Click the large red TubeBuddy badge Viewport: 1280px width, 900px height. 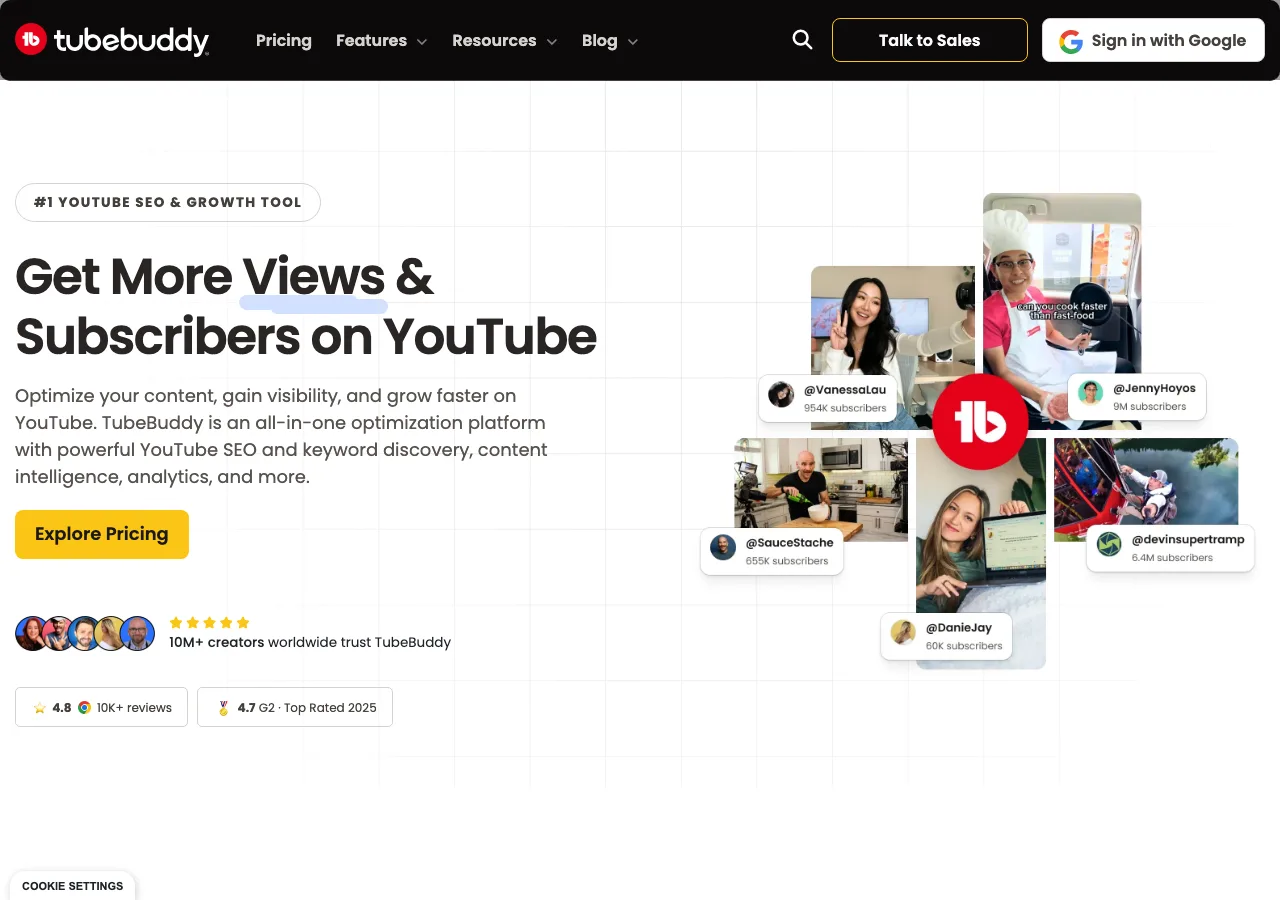coord(980,423)
